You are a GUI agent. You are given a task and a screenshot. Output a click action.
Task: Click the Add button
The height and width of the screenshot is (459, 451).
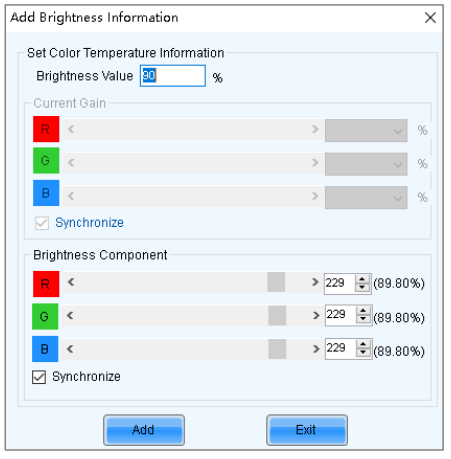(x=144, y=430)
